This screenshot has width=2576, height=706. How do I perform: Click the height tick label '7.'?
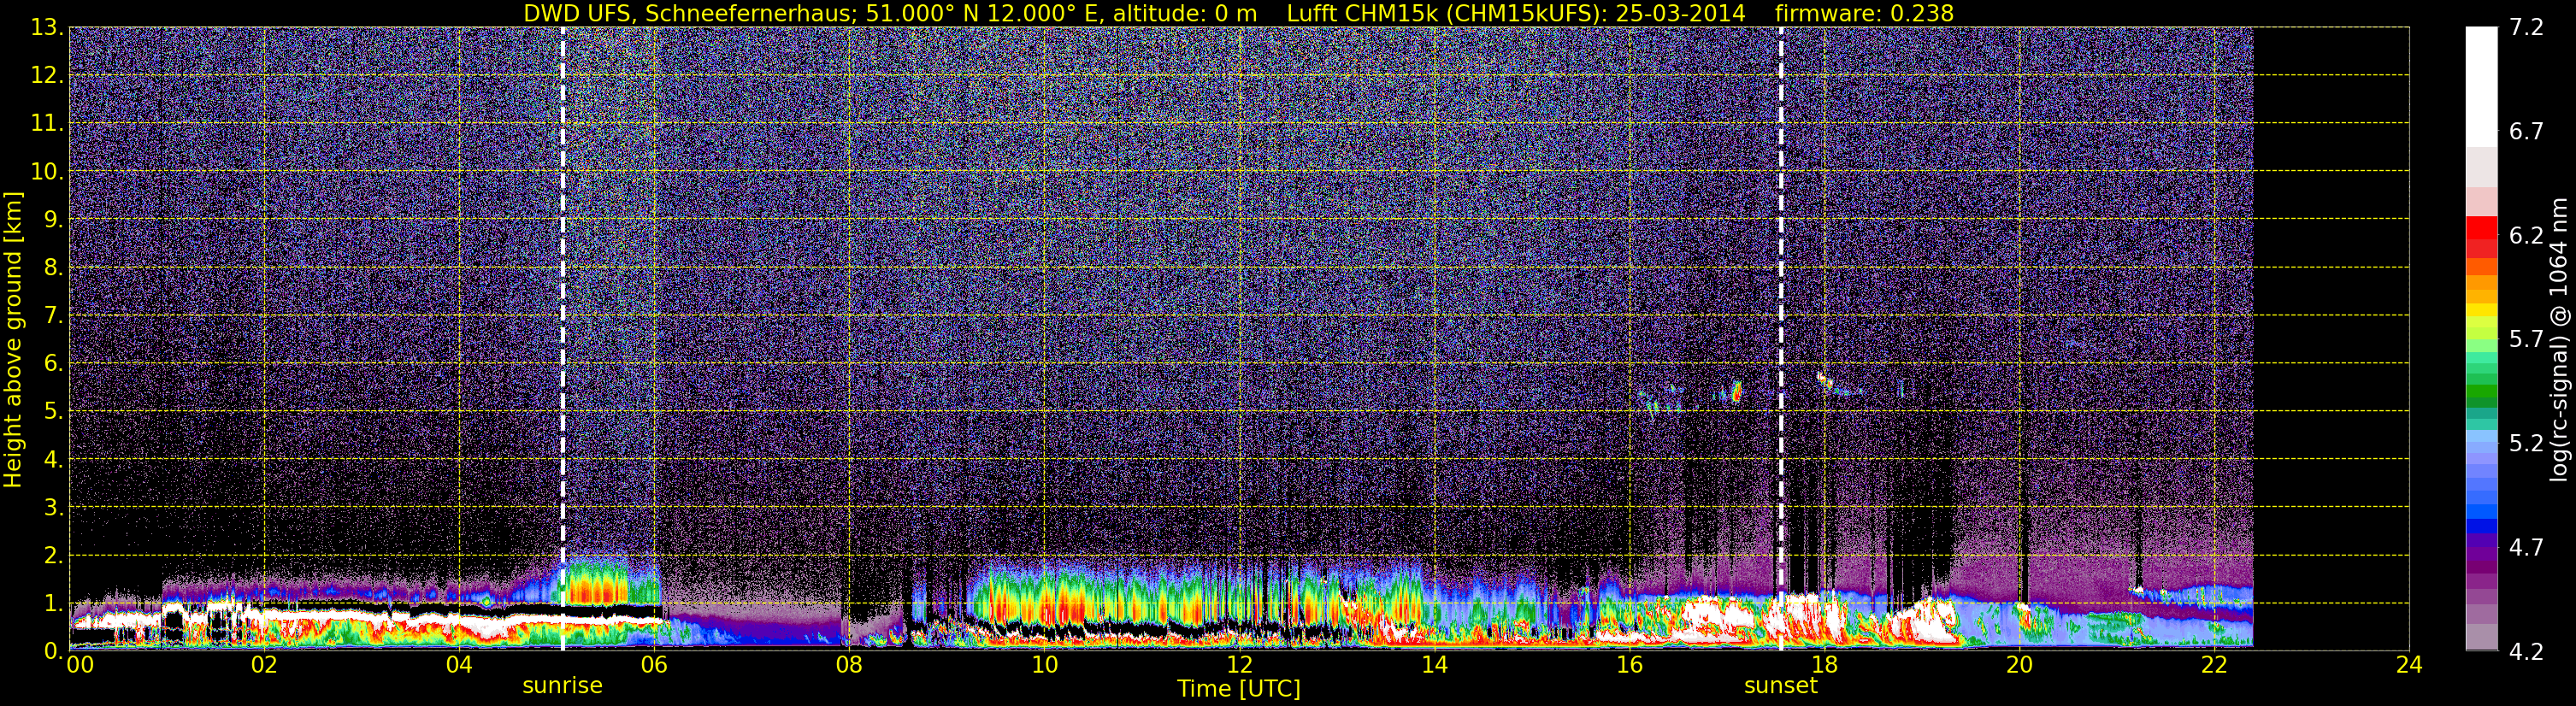pos(53,316)
